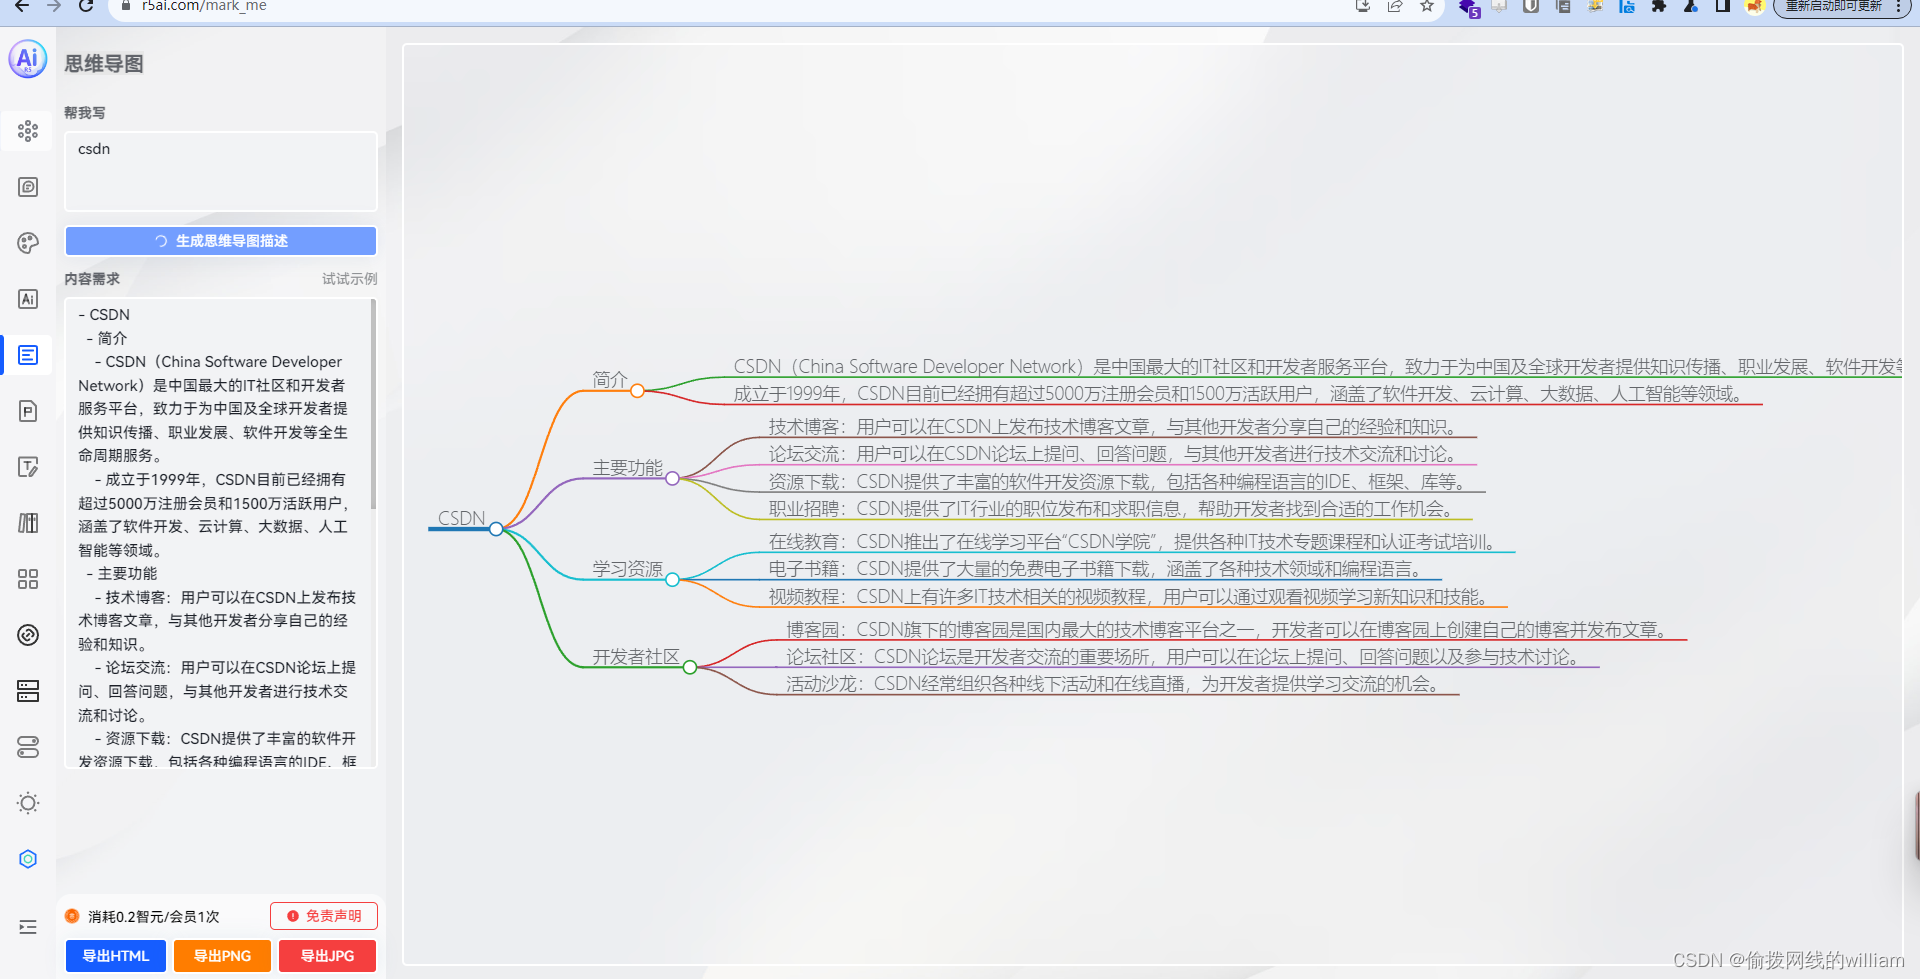
Task: Open the four-squares grid icon in sidebar
Action: pyautogui.click(x=28, y=579)
